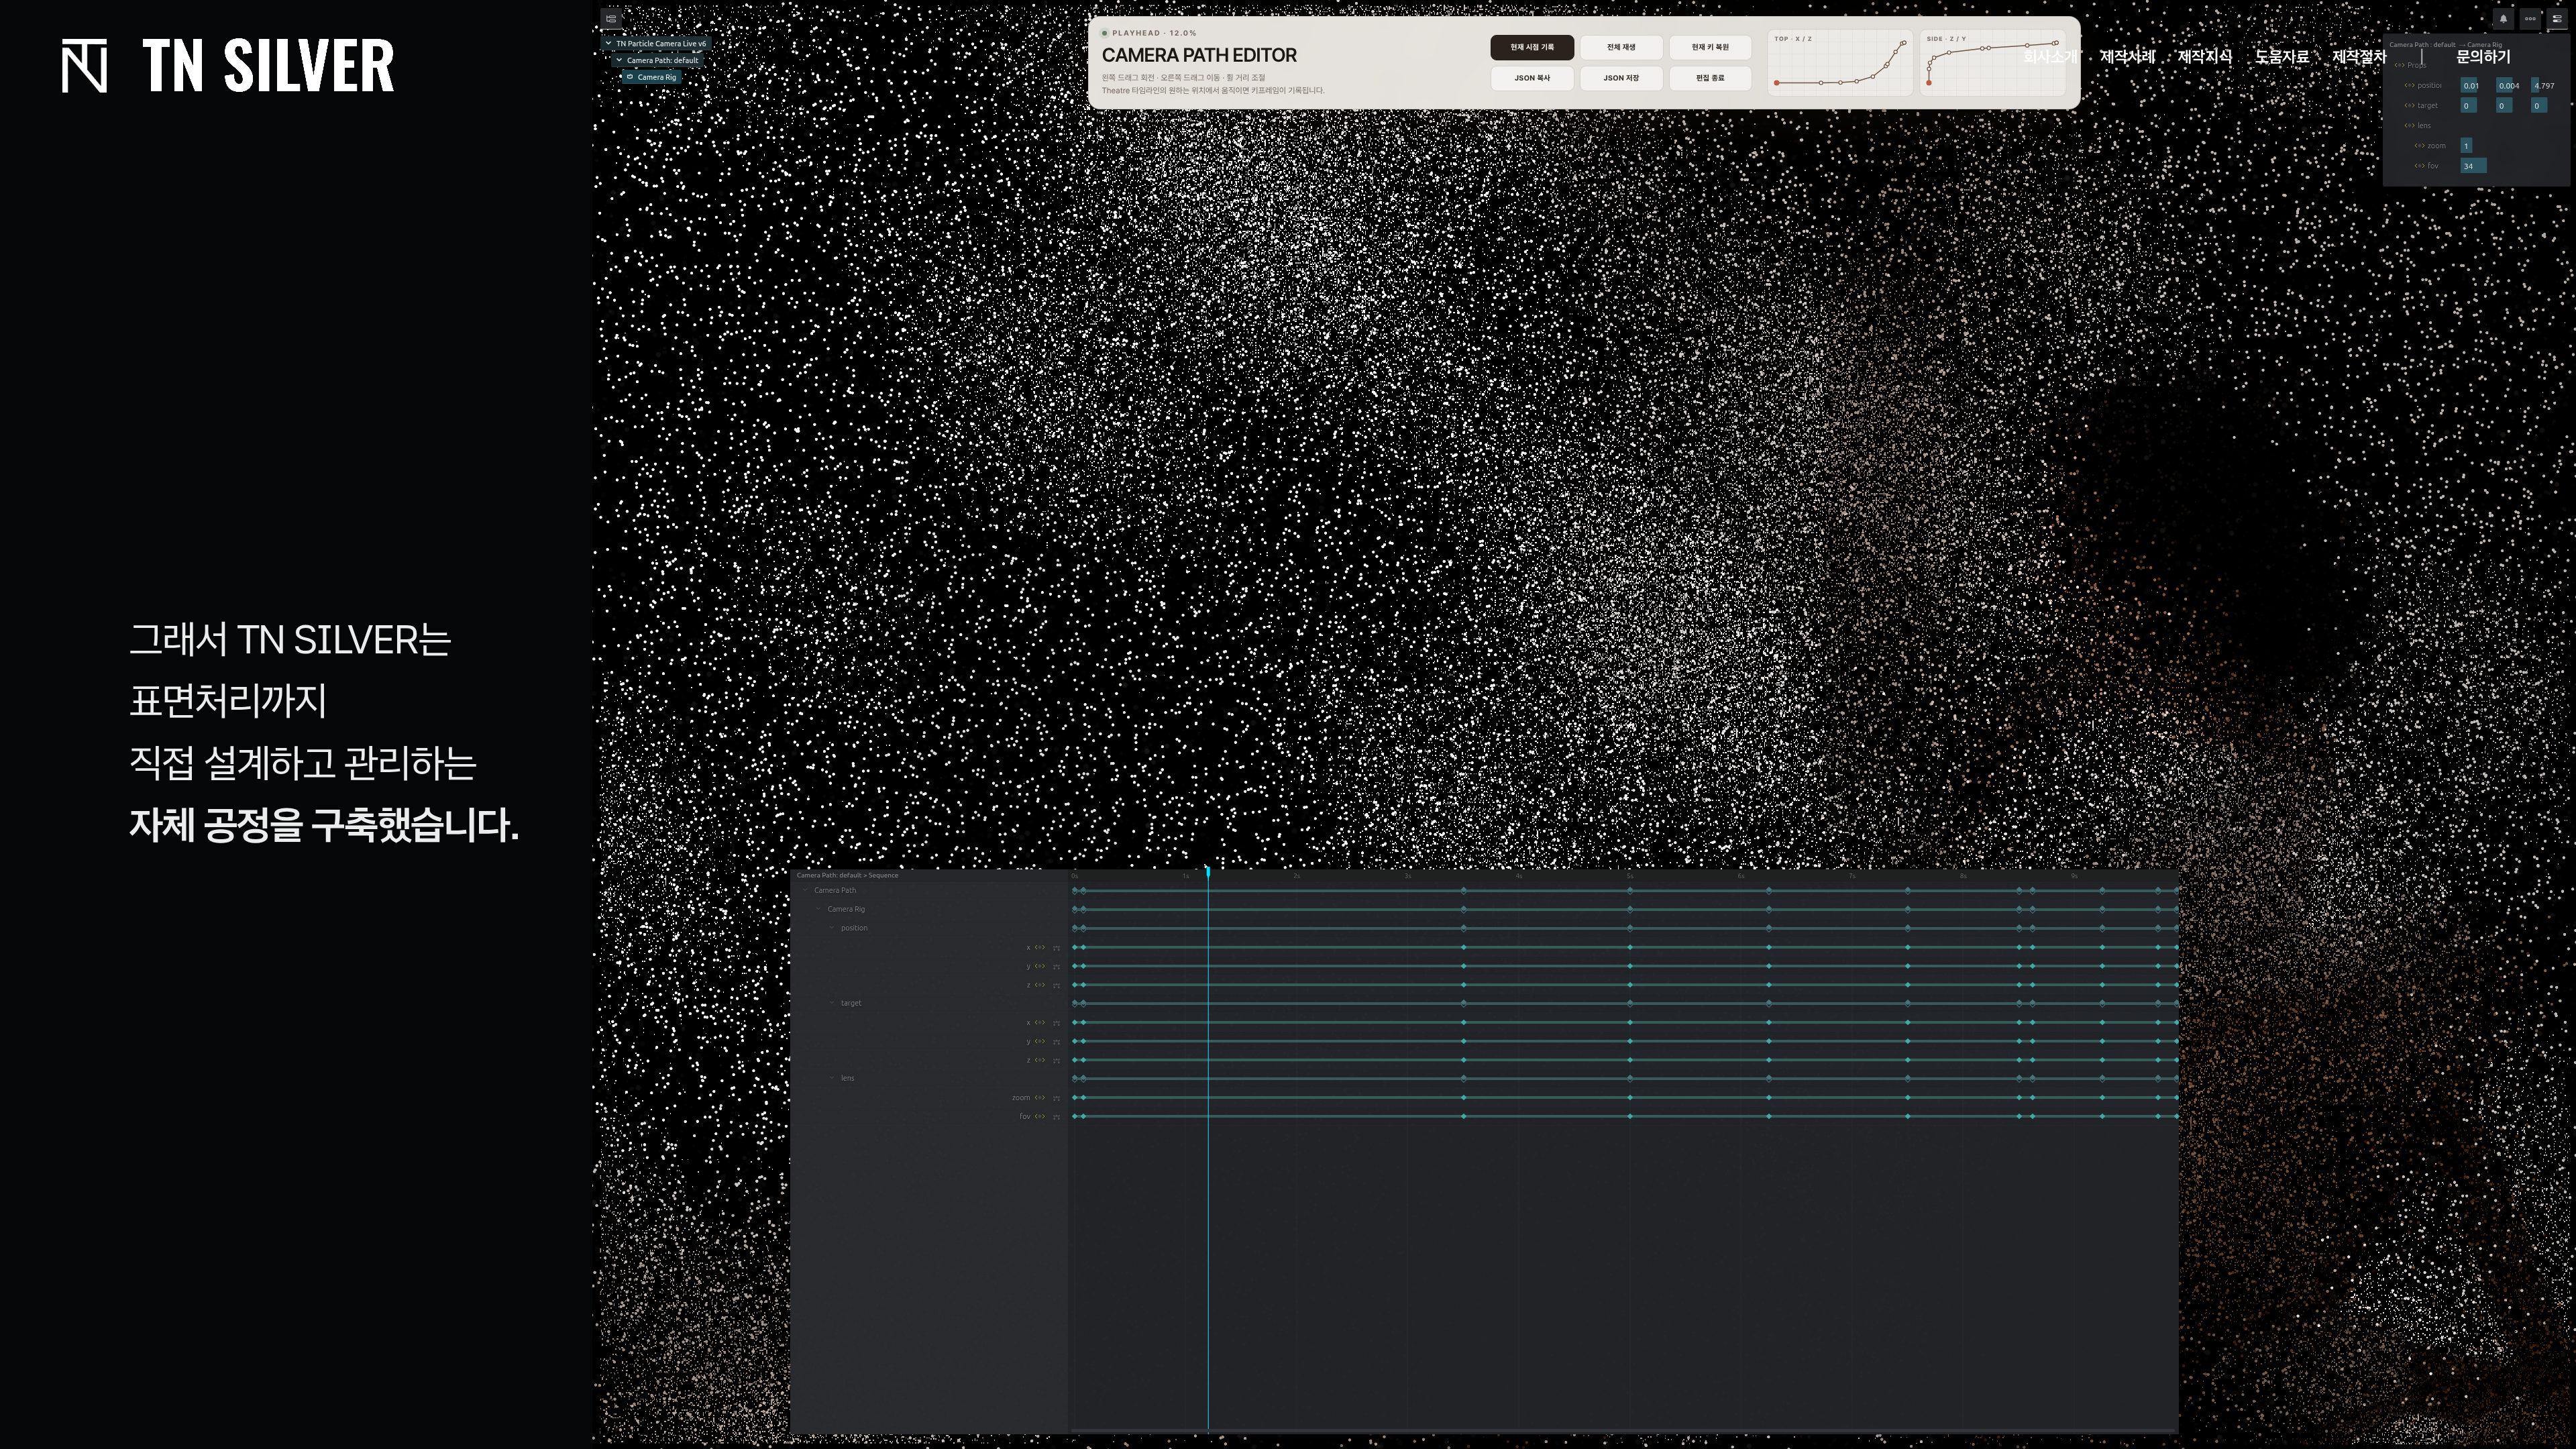Click the fov value field showing 34

(2473, 166)
